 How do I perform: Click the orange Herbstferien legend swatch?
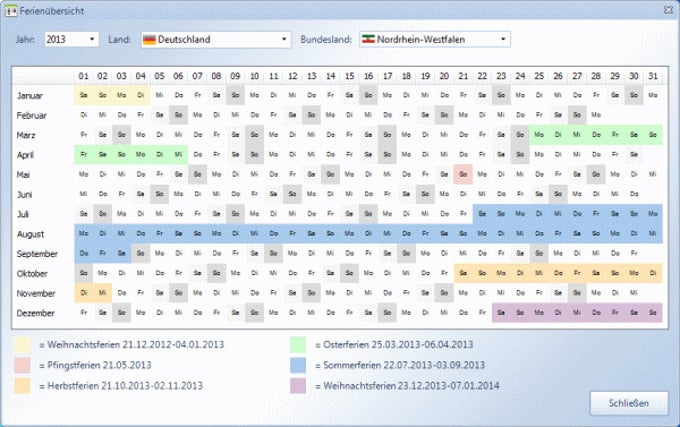pos(22,385)
